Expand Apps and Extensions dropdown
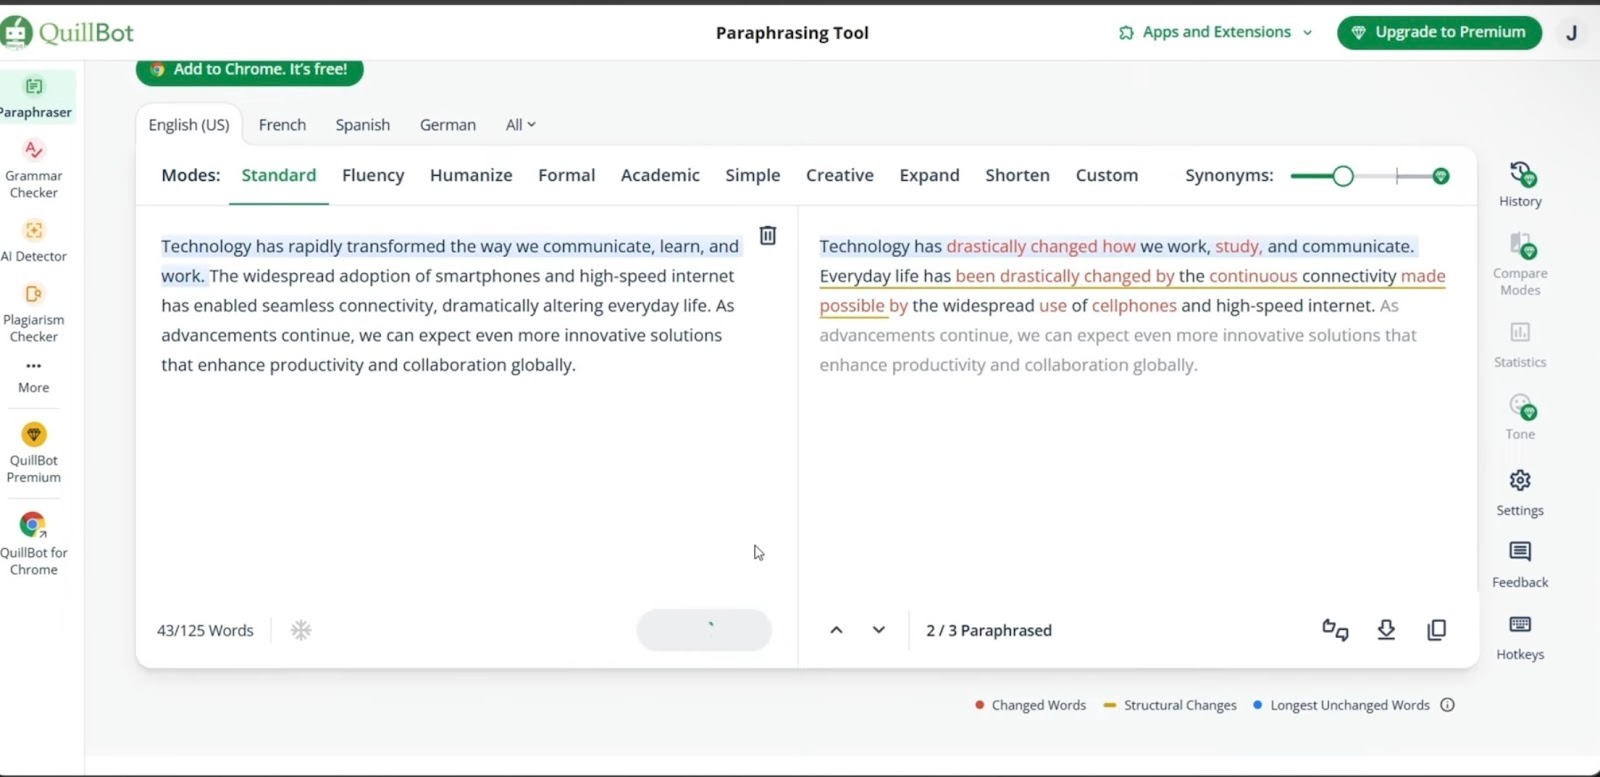Screen dimensions: 1600x777 coord(1215,32)
